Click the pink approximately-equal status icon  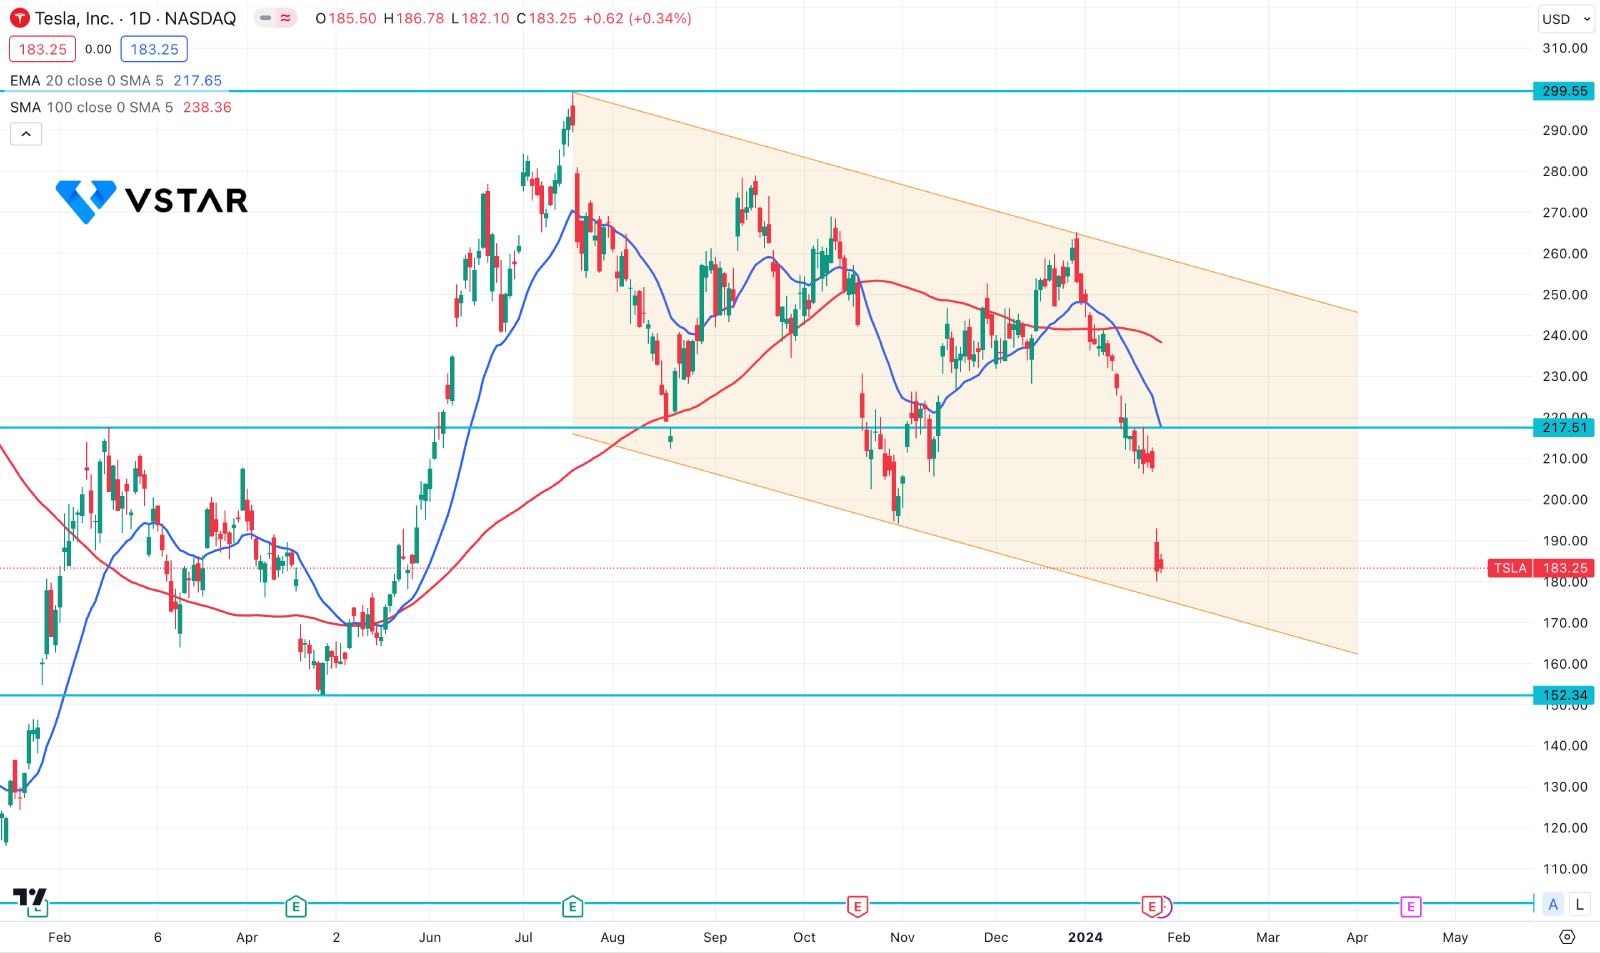(x=286, y=18)
